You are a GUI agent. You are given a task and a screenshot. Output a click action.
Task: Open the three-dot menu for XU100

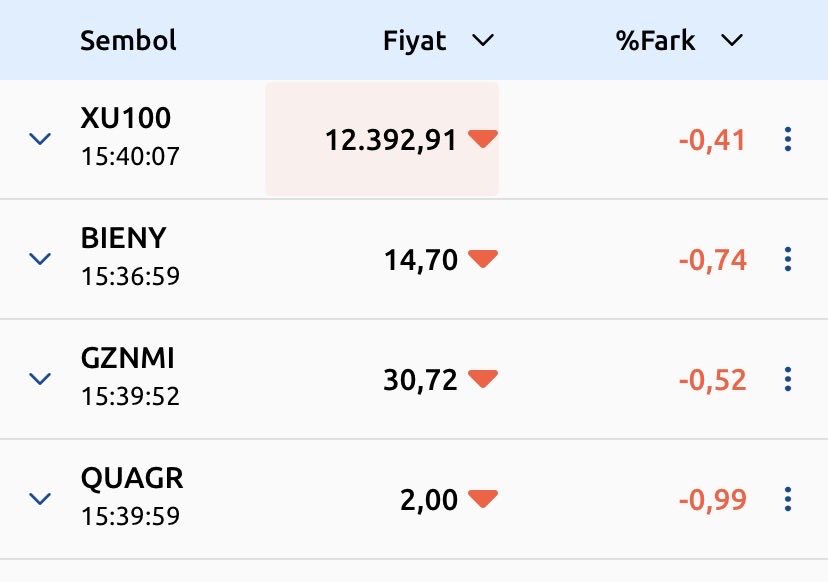click(787, 139)
